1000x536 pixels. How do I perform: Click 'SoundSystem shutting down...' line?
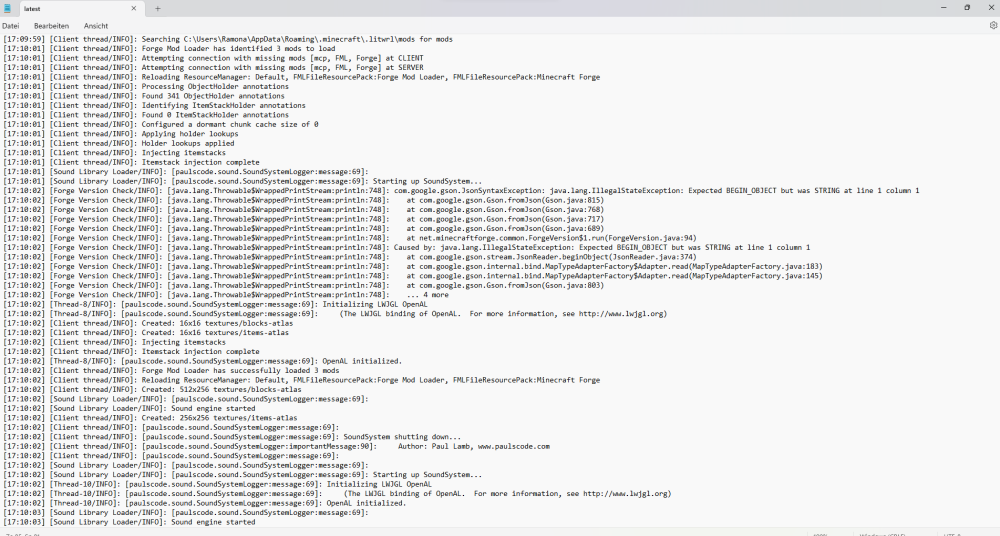click(x=232, y=437)
